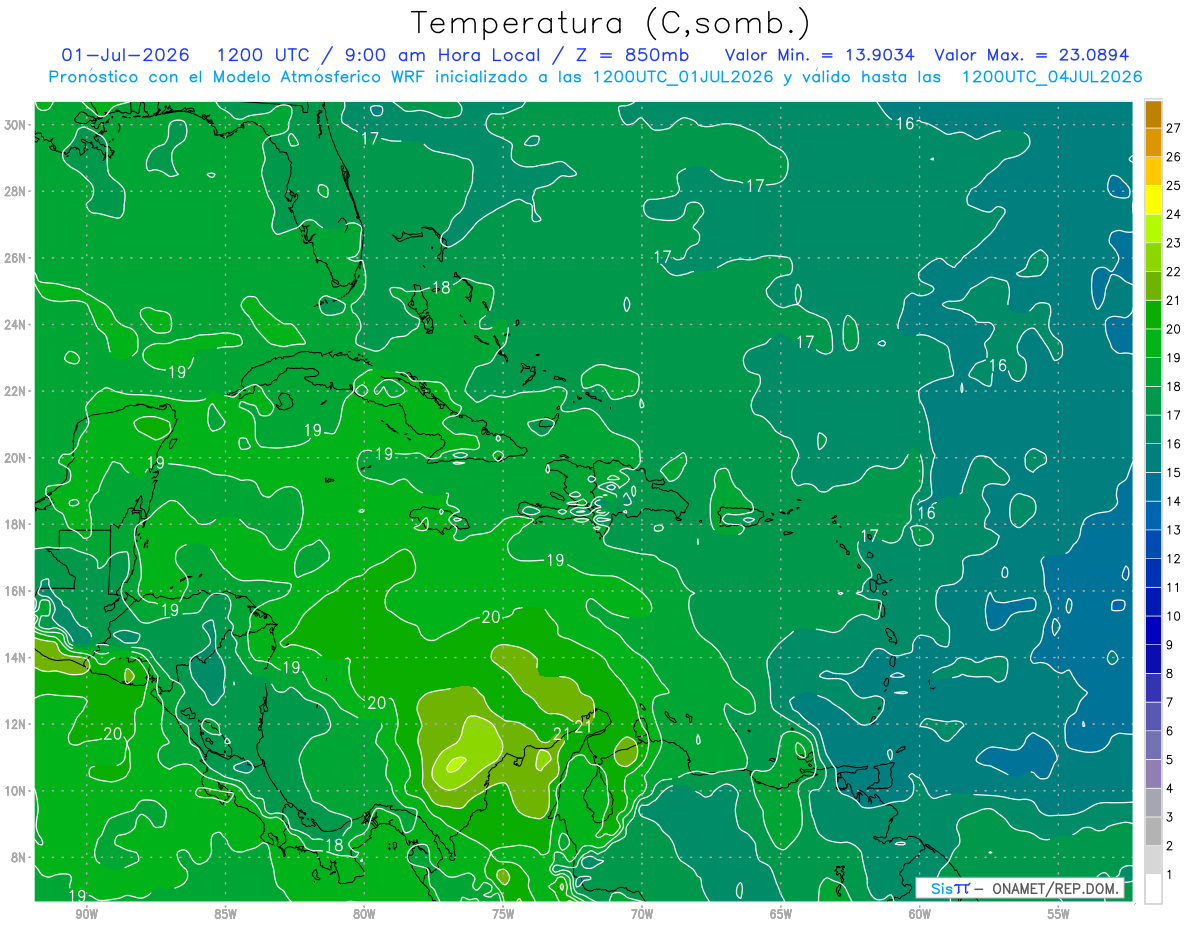Click the longitude axis label "85W"
The height and width of the screenshot is (927, 1200).
click(x=225, y=914)
